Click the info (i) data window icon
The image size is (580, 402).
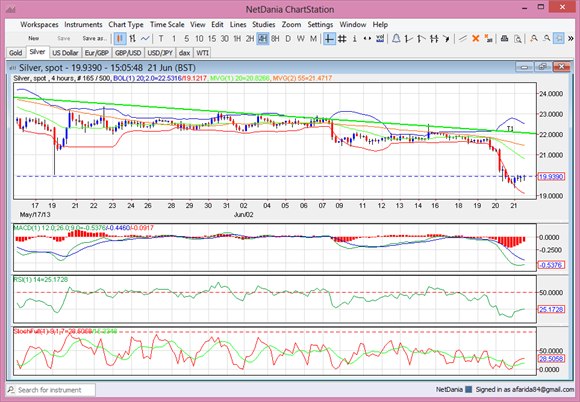[x=354, y=38]
